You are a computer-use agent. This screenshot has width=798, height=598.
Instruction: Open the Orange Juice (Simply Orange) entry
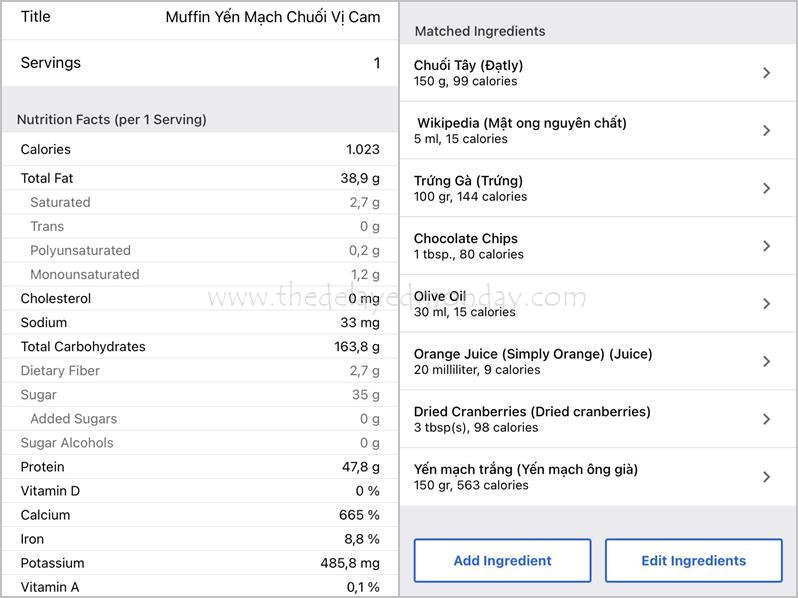coord(580,361)
